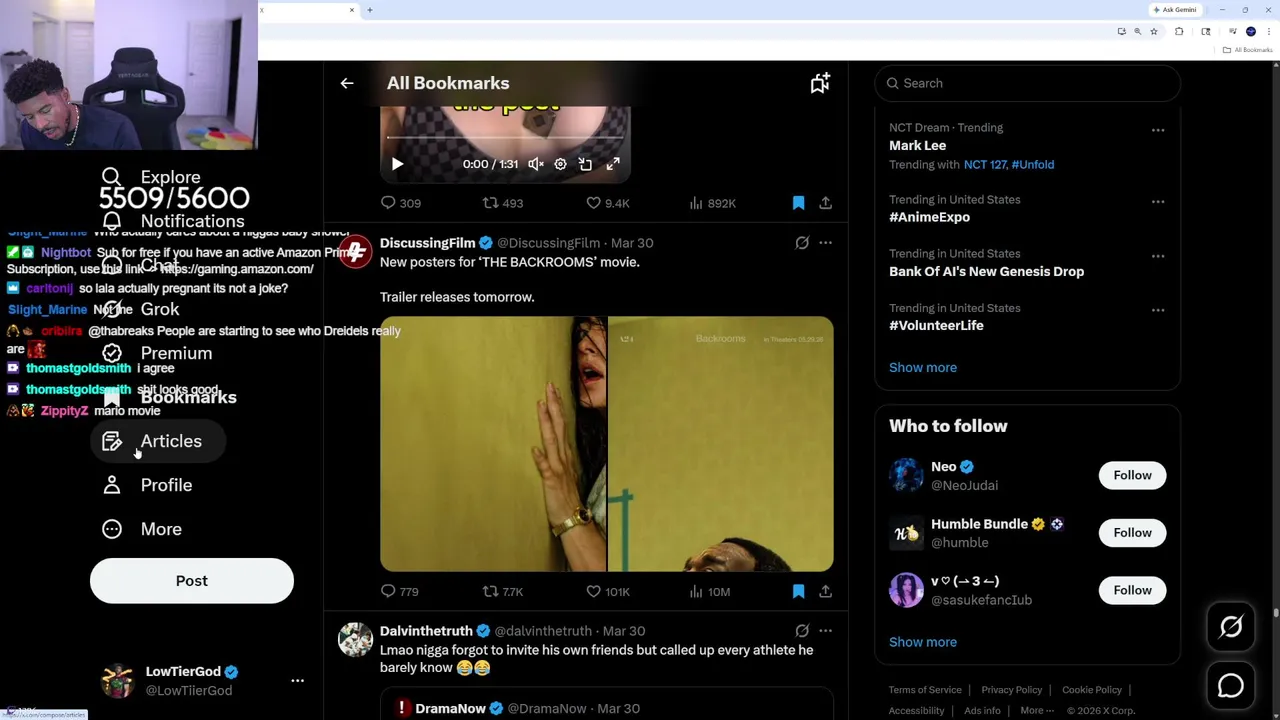View analytics showing 892K views
Viewport: 1280px width, 720px height.
tap(712, 203)
